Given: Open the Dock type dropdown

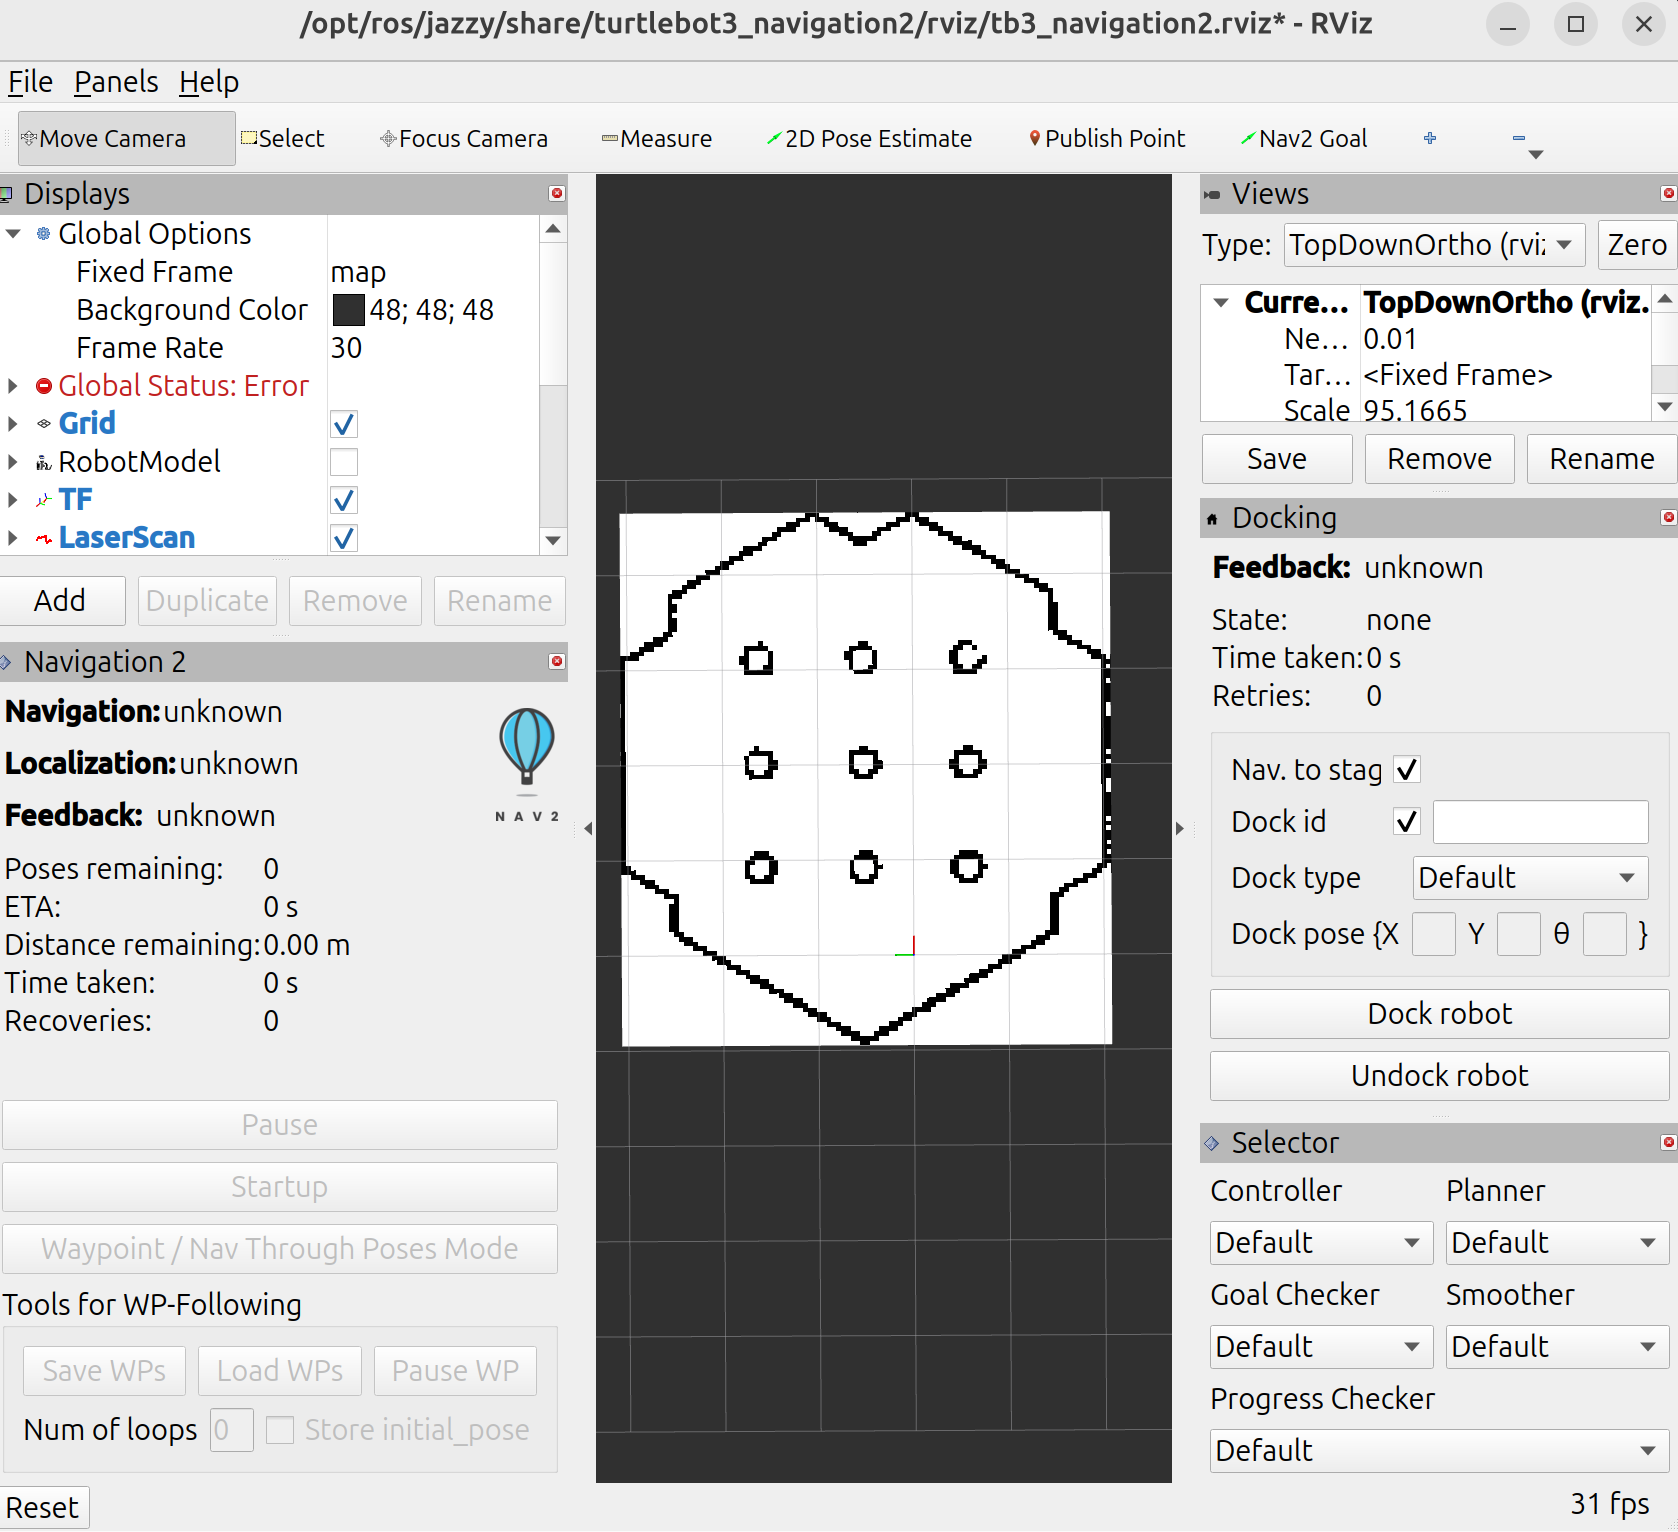Looking at the screenshot, I should 1530,878.
